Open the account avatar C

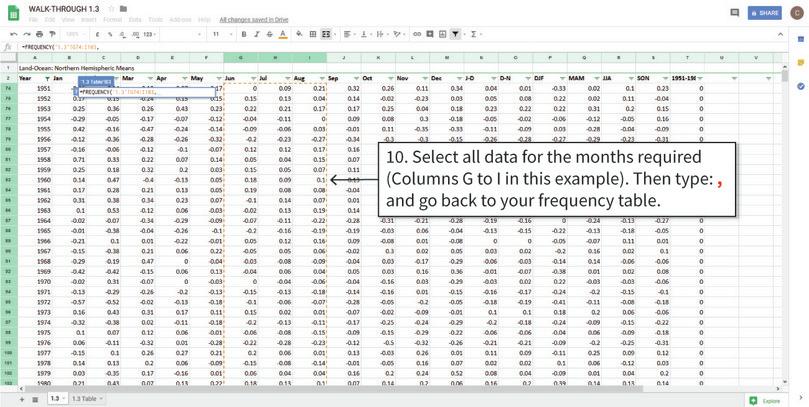(796, 13)
